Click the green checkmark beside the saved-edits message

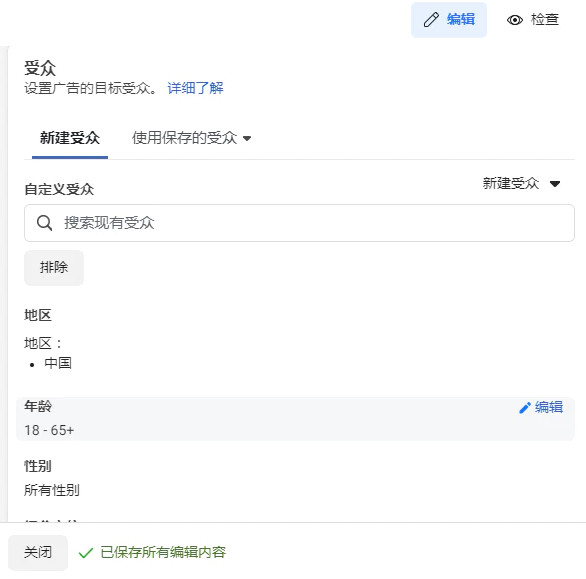[86, 553]
